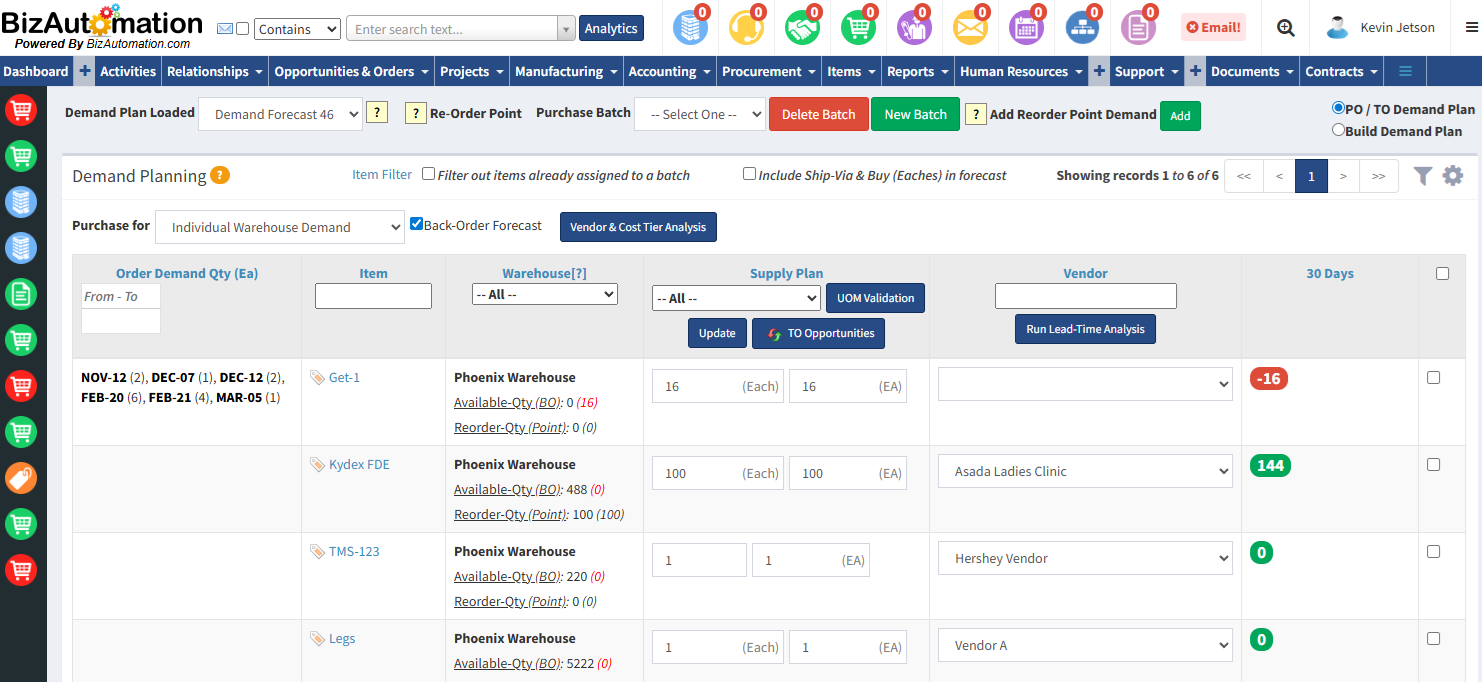This screenshot has width=1482, height=682.
Task: Click the tag icon next to Get-1
Action: (x=317, y=377)
